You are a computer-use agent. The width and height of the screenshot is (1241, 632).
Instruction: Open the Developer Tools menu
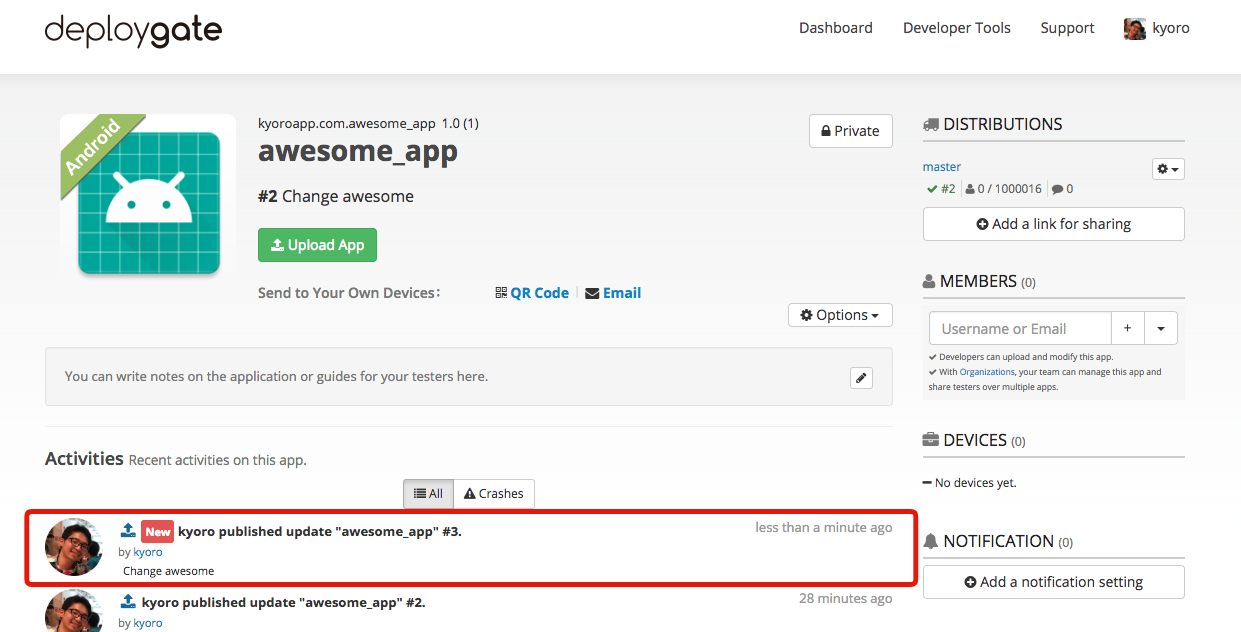[x=956, y=28]
